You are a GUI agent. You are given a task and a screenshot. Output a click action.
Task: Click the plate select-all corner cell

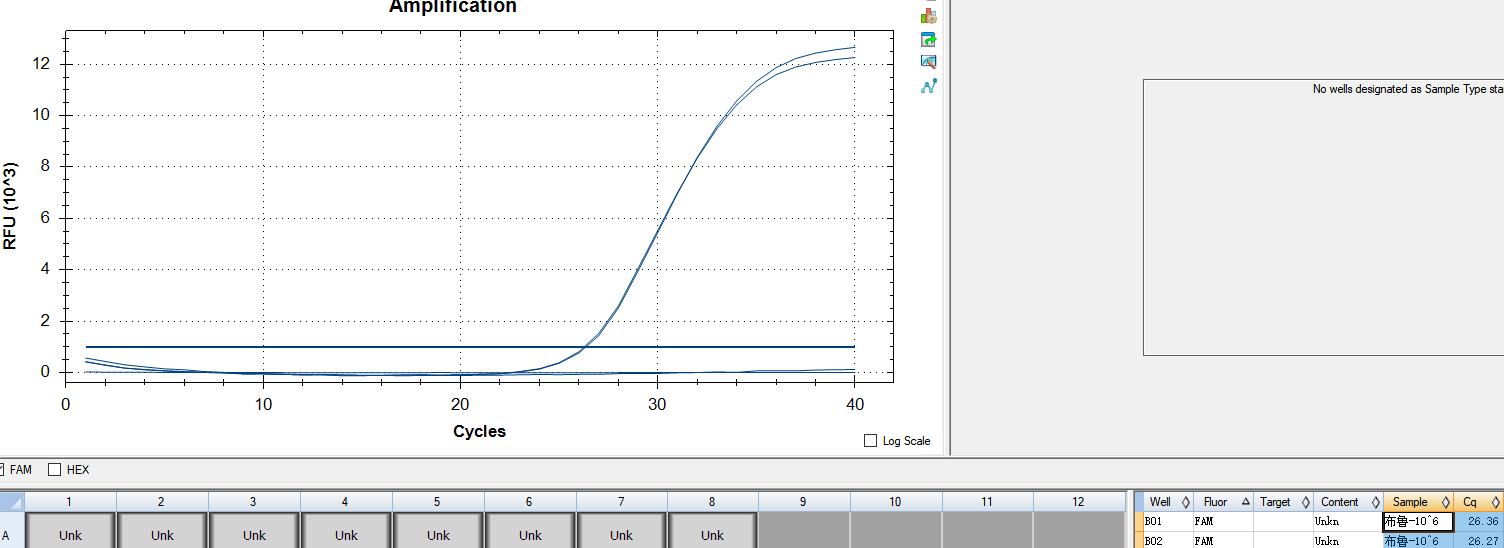pos(12,501)
